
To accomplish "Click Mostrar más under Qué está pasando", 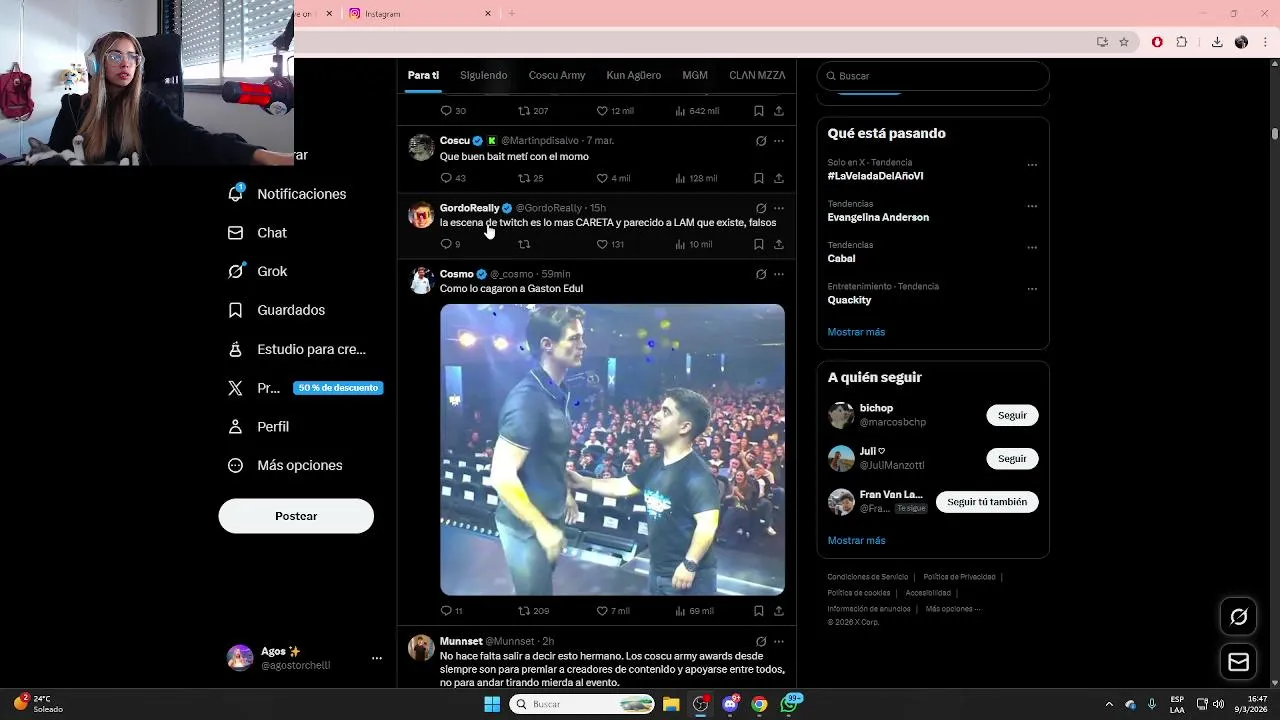I will (856, 332).
